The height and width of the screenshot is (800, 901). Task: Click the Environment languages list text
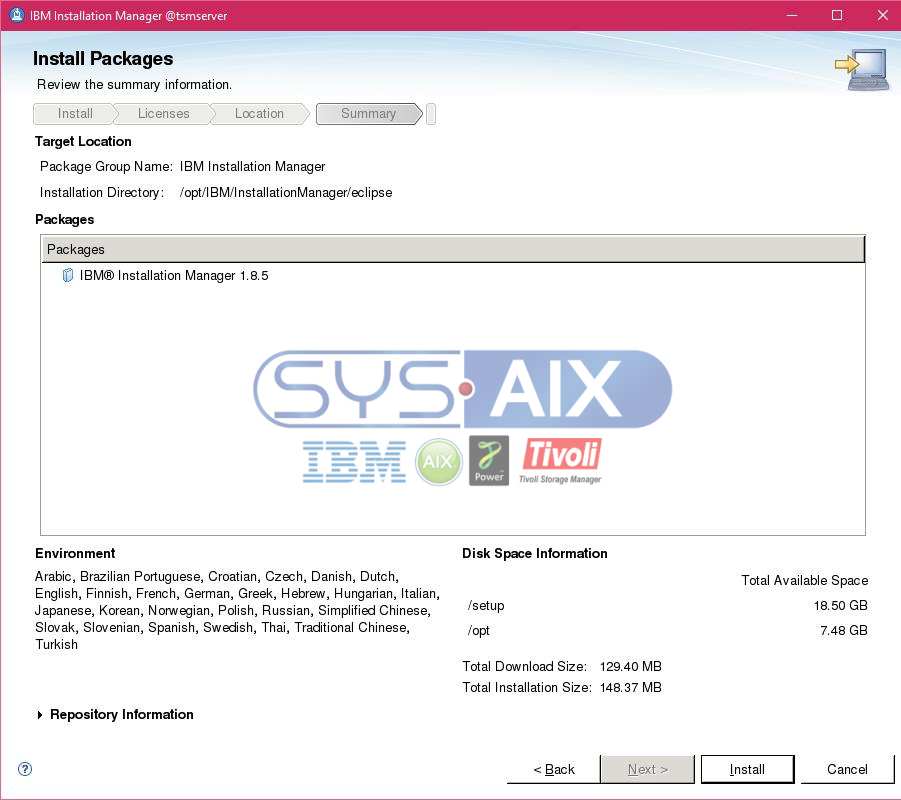click(237, 610)
